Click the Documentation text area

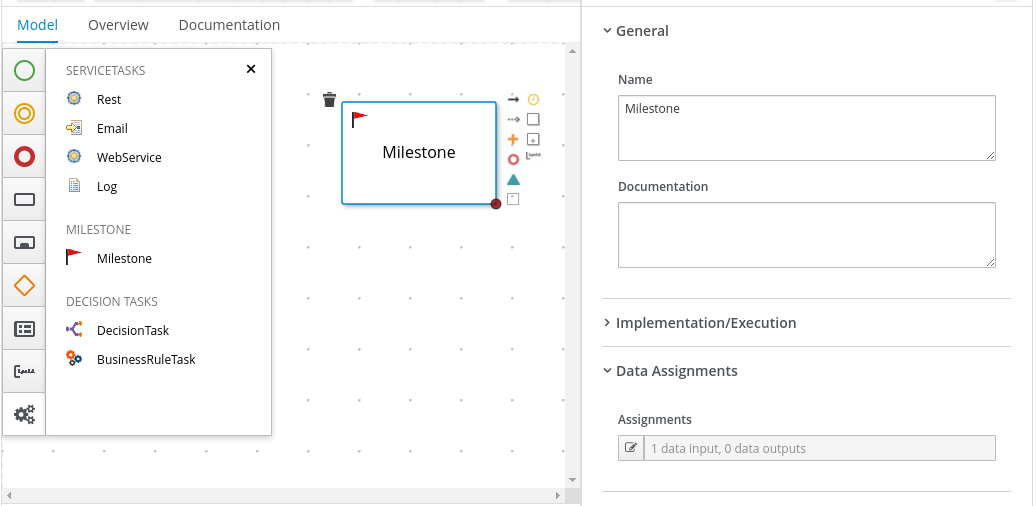tap(806, 235)
